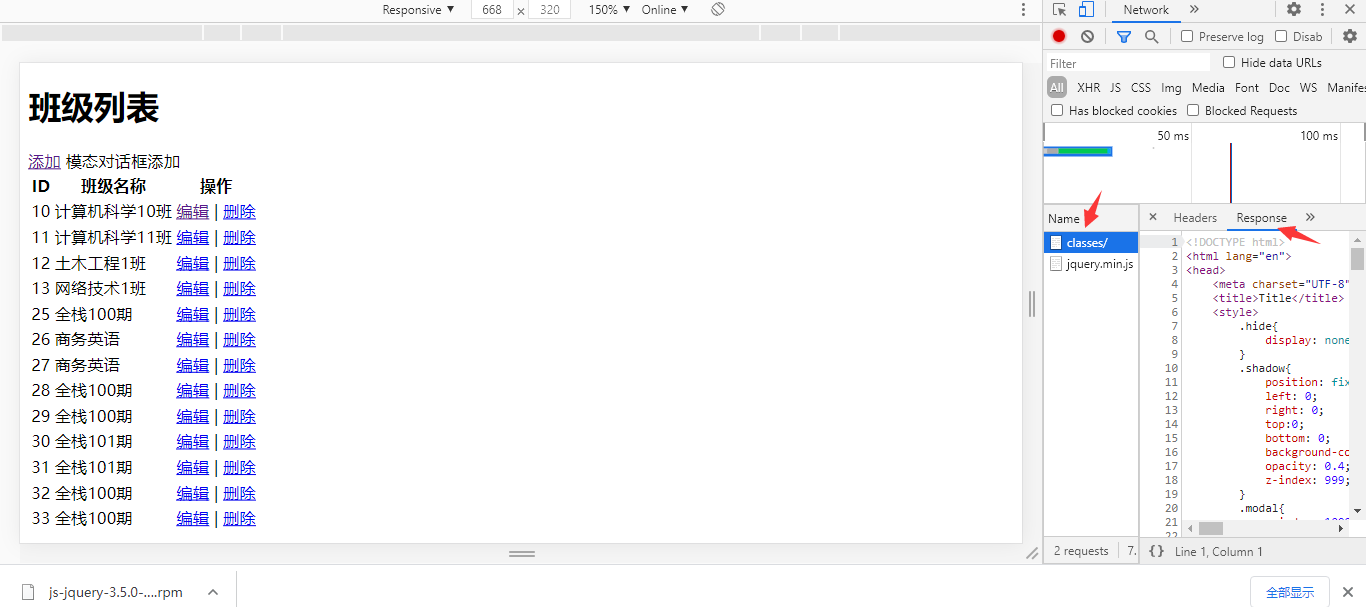1366x607 pixels.
Task: Filter requests by XHR
Action: pos(1088,87)
